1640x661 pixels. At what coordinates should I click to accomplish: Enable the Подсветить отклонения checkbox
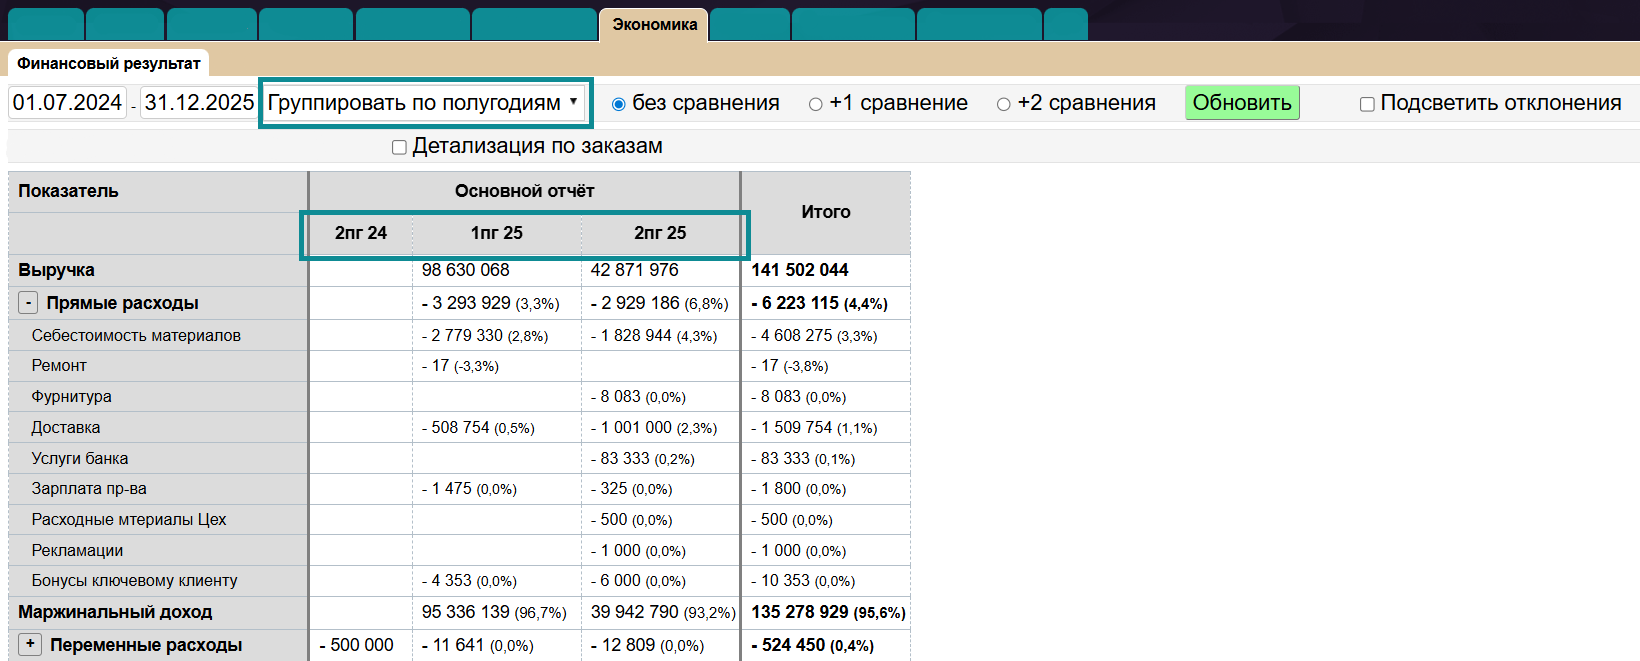[1367, 104]
